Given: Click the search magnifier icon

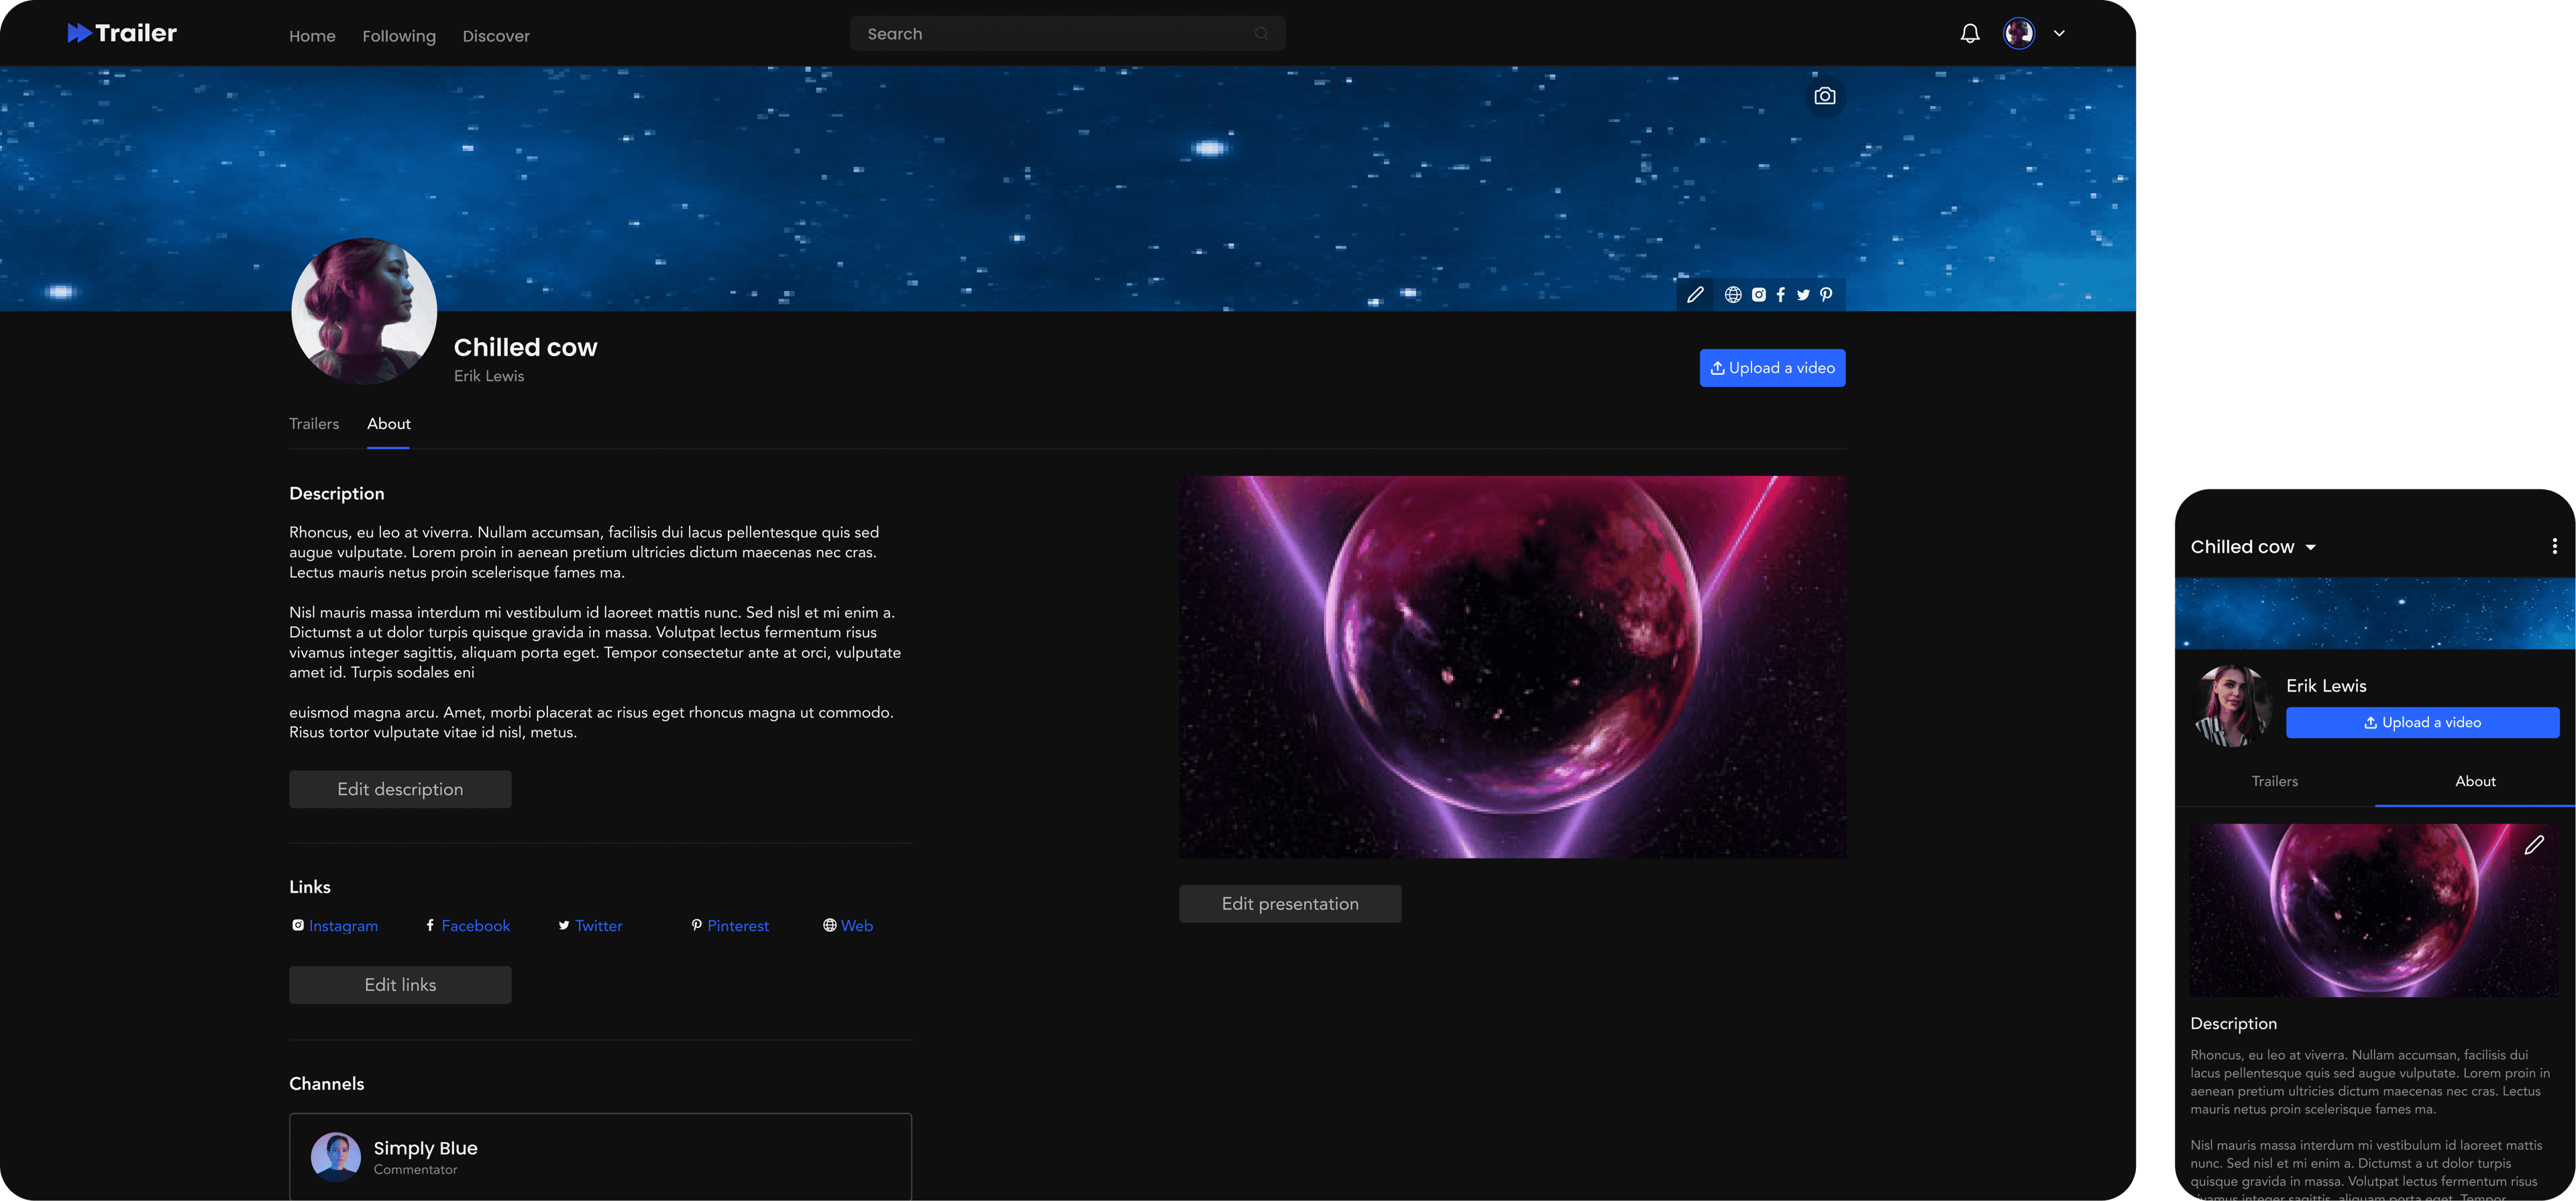Looking at the screenshot, I should (1261, 34).
